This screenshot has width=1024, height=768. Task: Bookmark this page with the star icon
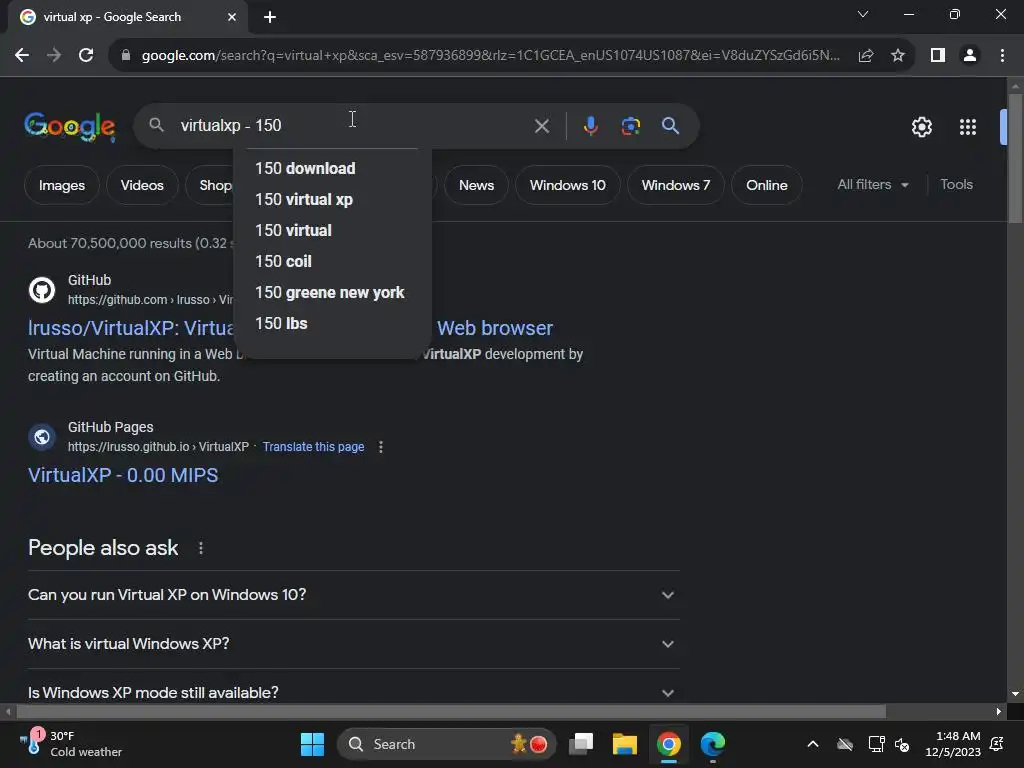coord(898,56)
